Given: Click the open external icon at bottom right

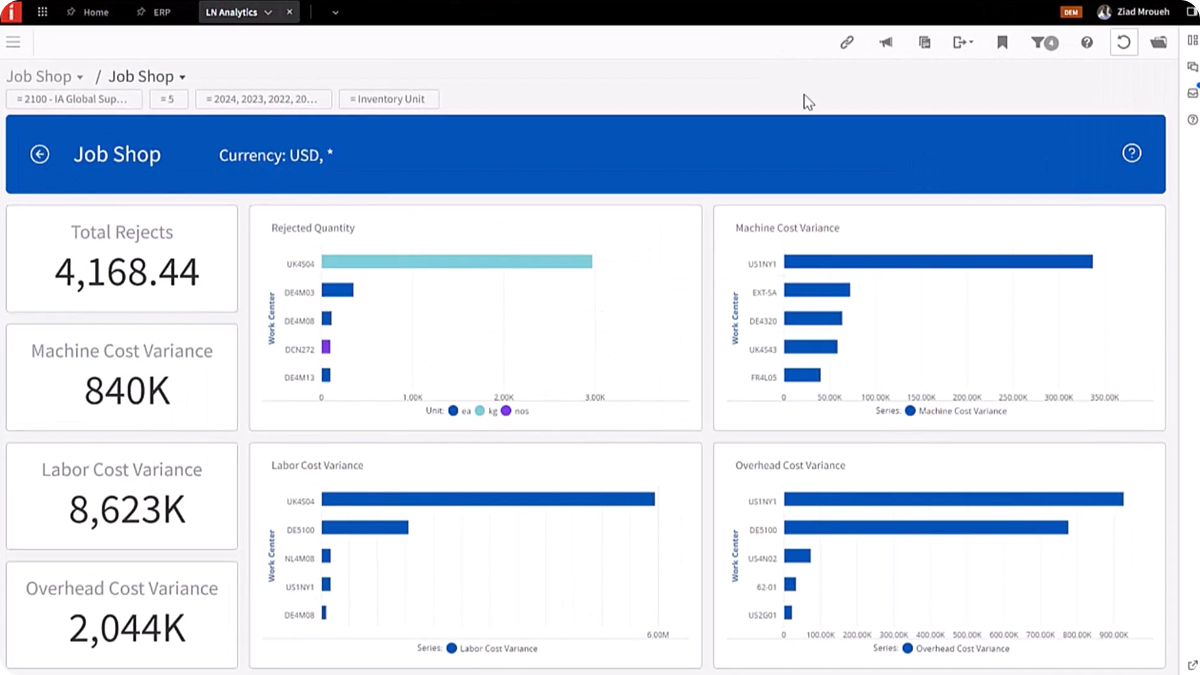Looking at the screenshot, I should 1192,664.
